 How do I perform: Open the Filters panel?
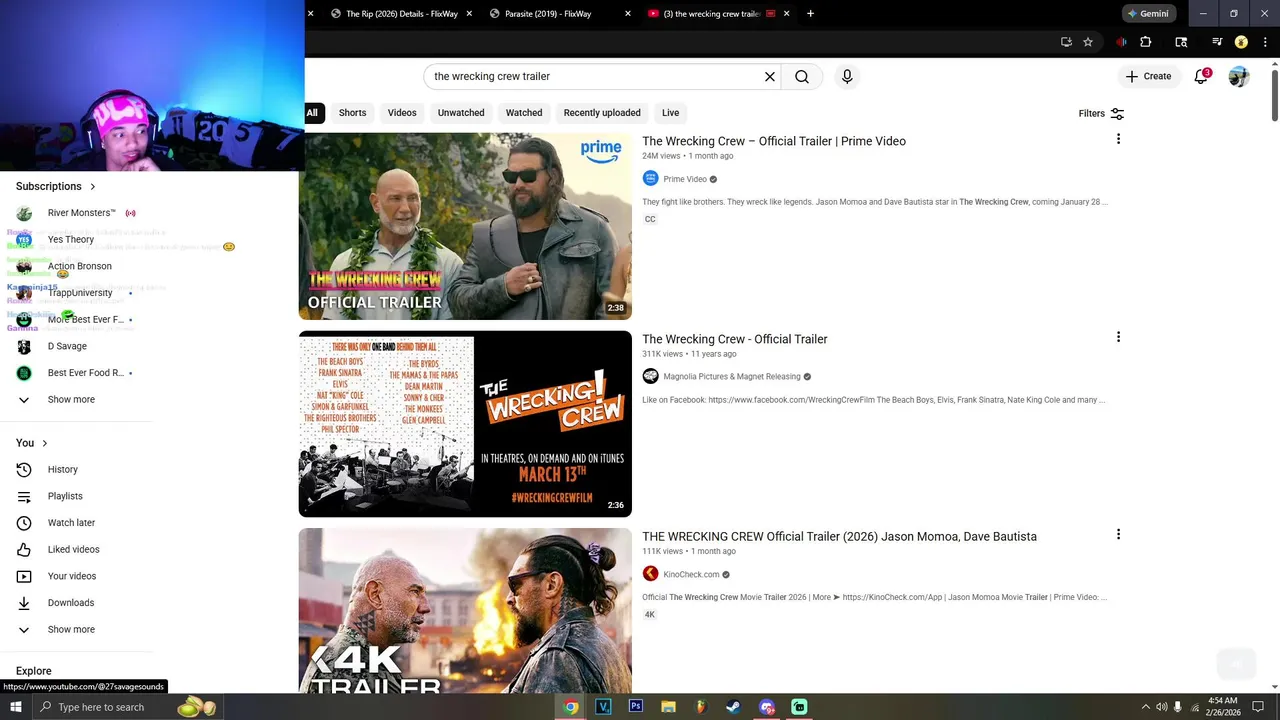1101,113
